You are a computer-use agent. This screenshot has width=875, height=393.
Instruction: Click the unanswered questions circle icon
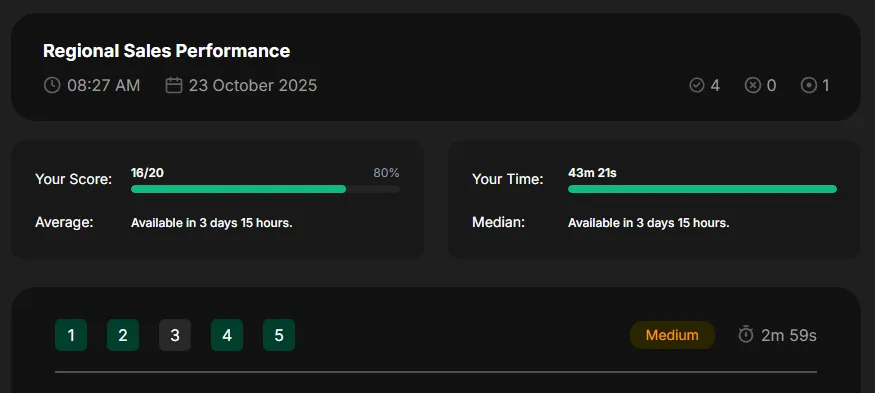point(809,85)
